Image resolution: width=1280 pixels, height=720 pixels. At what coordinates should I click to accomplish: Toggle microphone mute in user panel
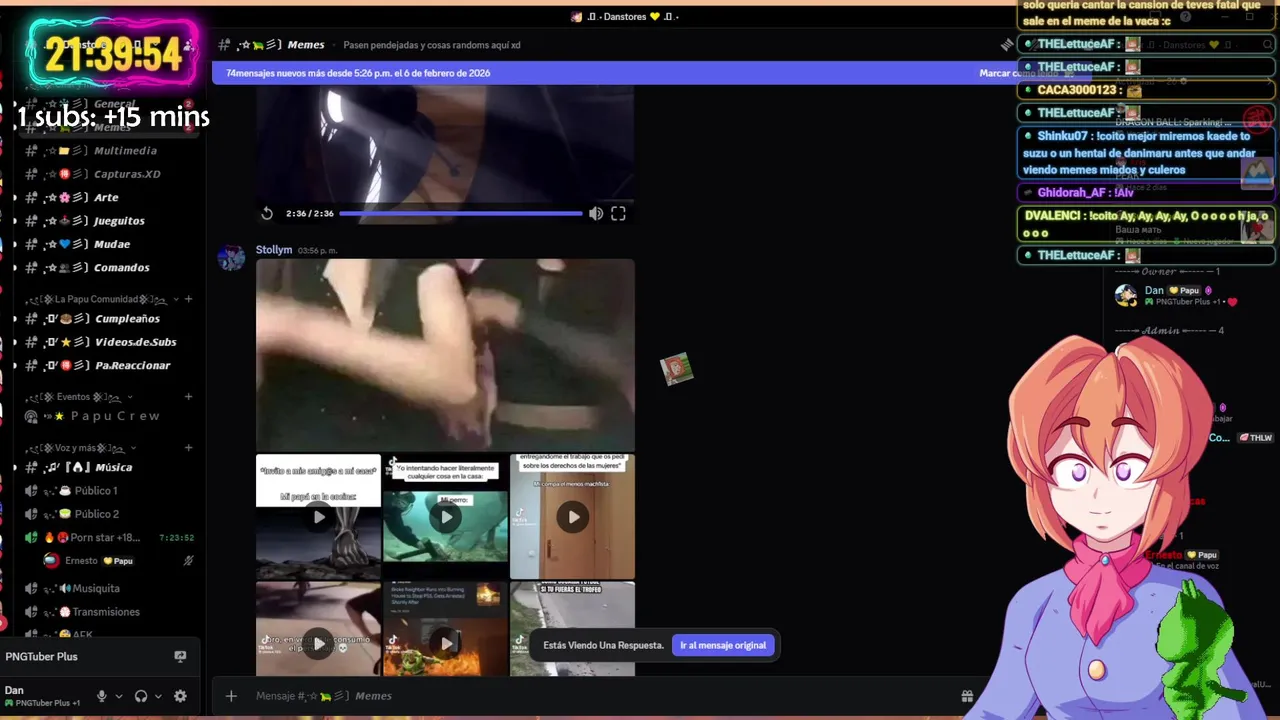click(x=101, y=696)
